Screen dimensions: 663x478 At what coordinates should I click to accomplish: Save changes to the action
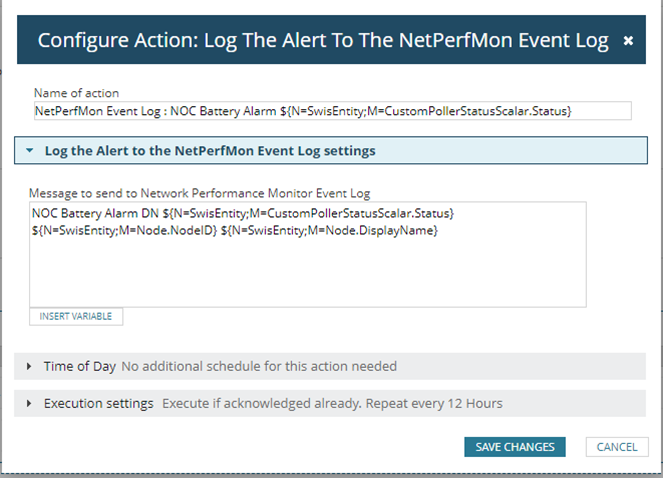click(515, 447)
